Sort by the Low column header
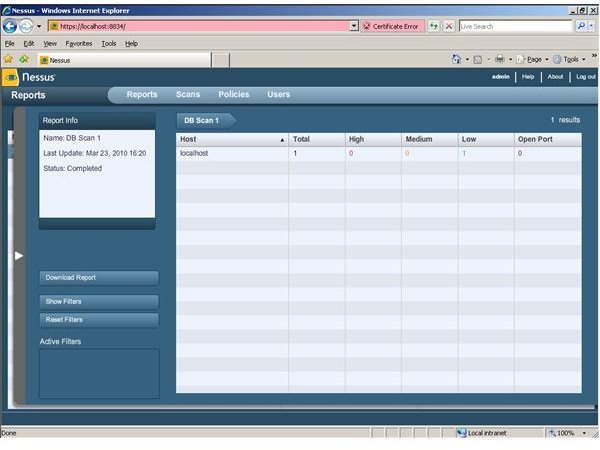The height and width of the screenshot is (450, 600). 486,139
